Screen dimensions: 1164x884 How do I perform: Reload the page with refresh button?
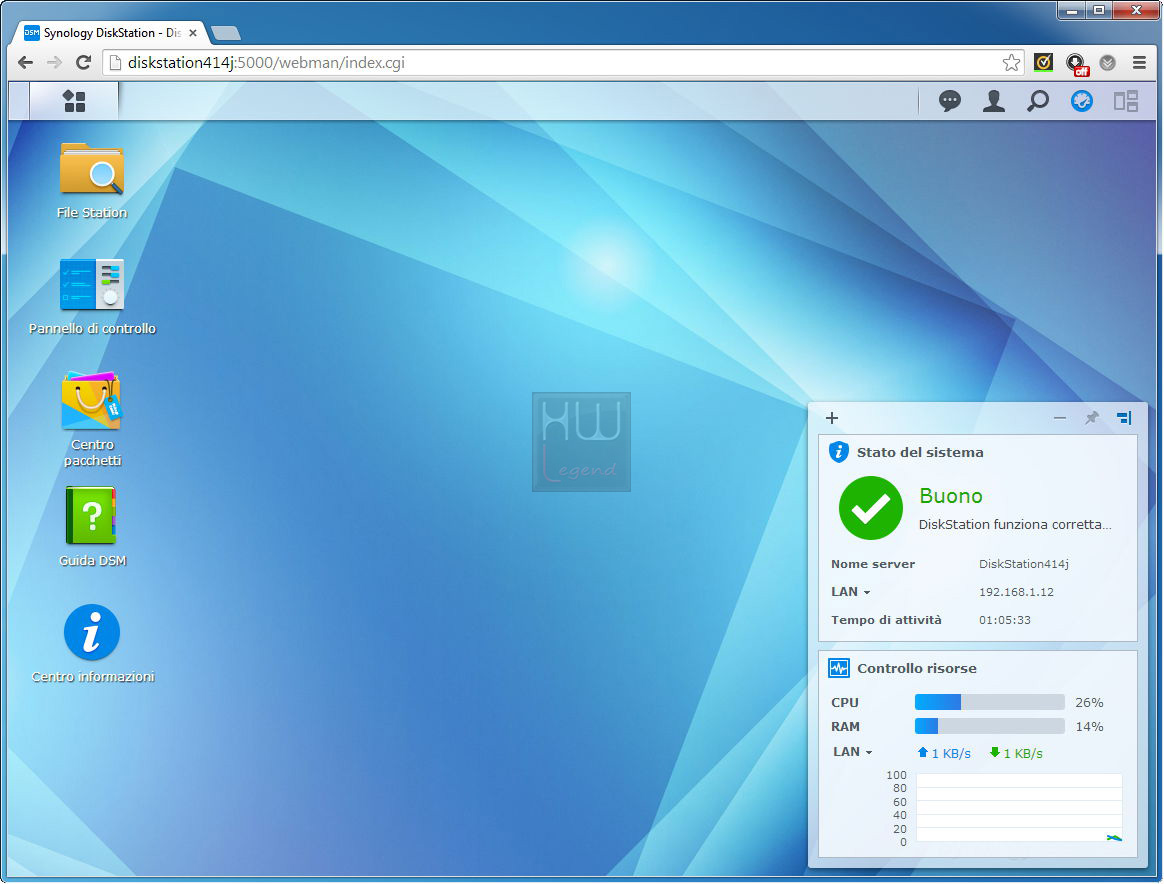[83, 62]
